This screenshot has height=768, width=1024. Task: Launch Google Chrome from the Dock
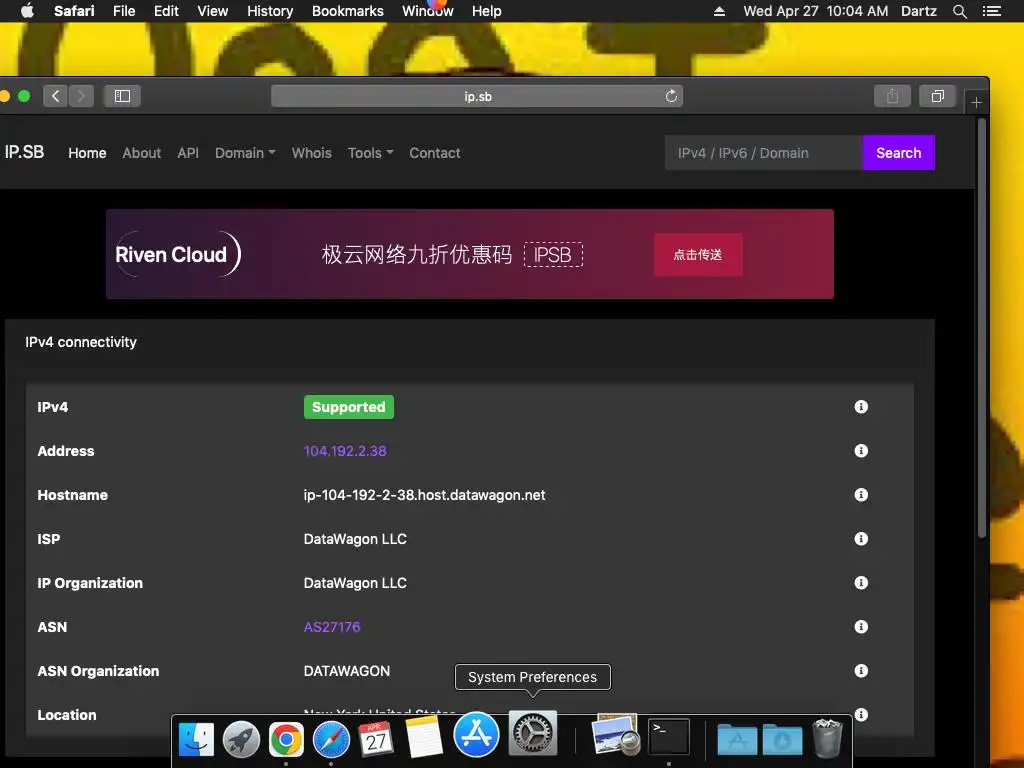pyautogui.click(x=286, y=739)
